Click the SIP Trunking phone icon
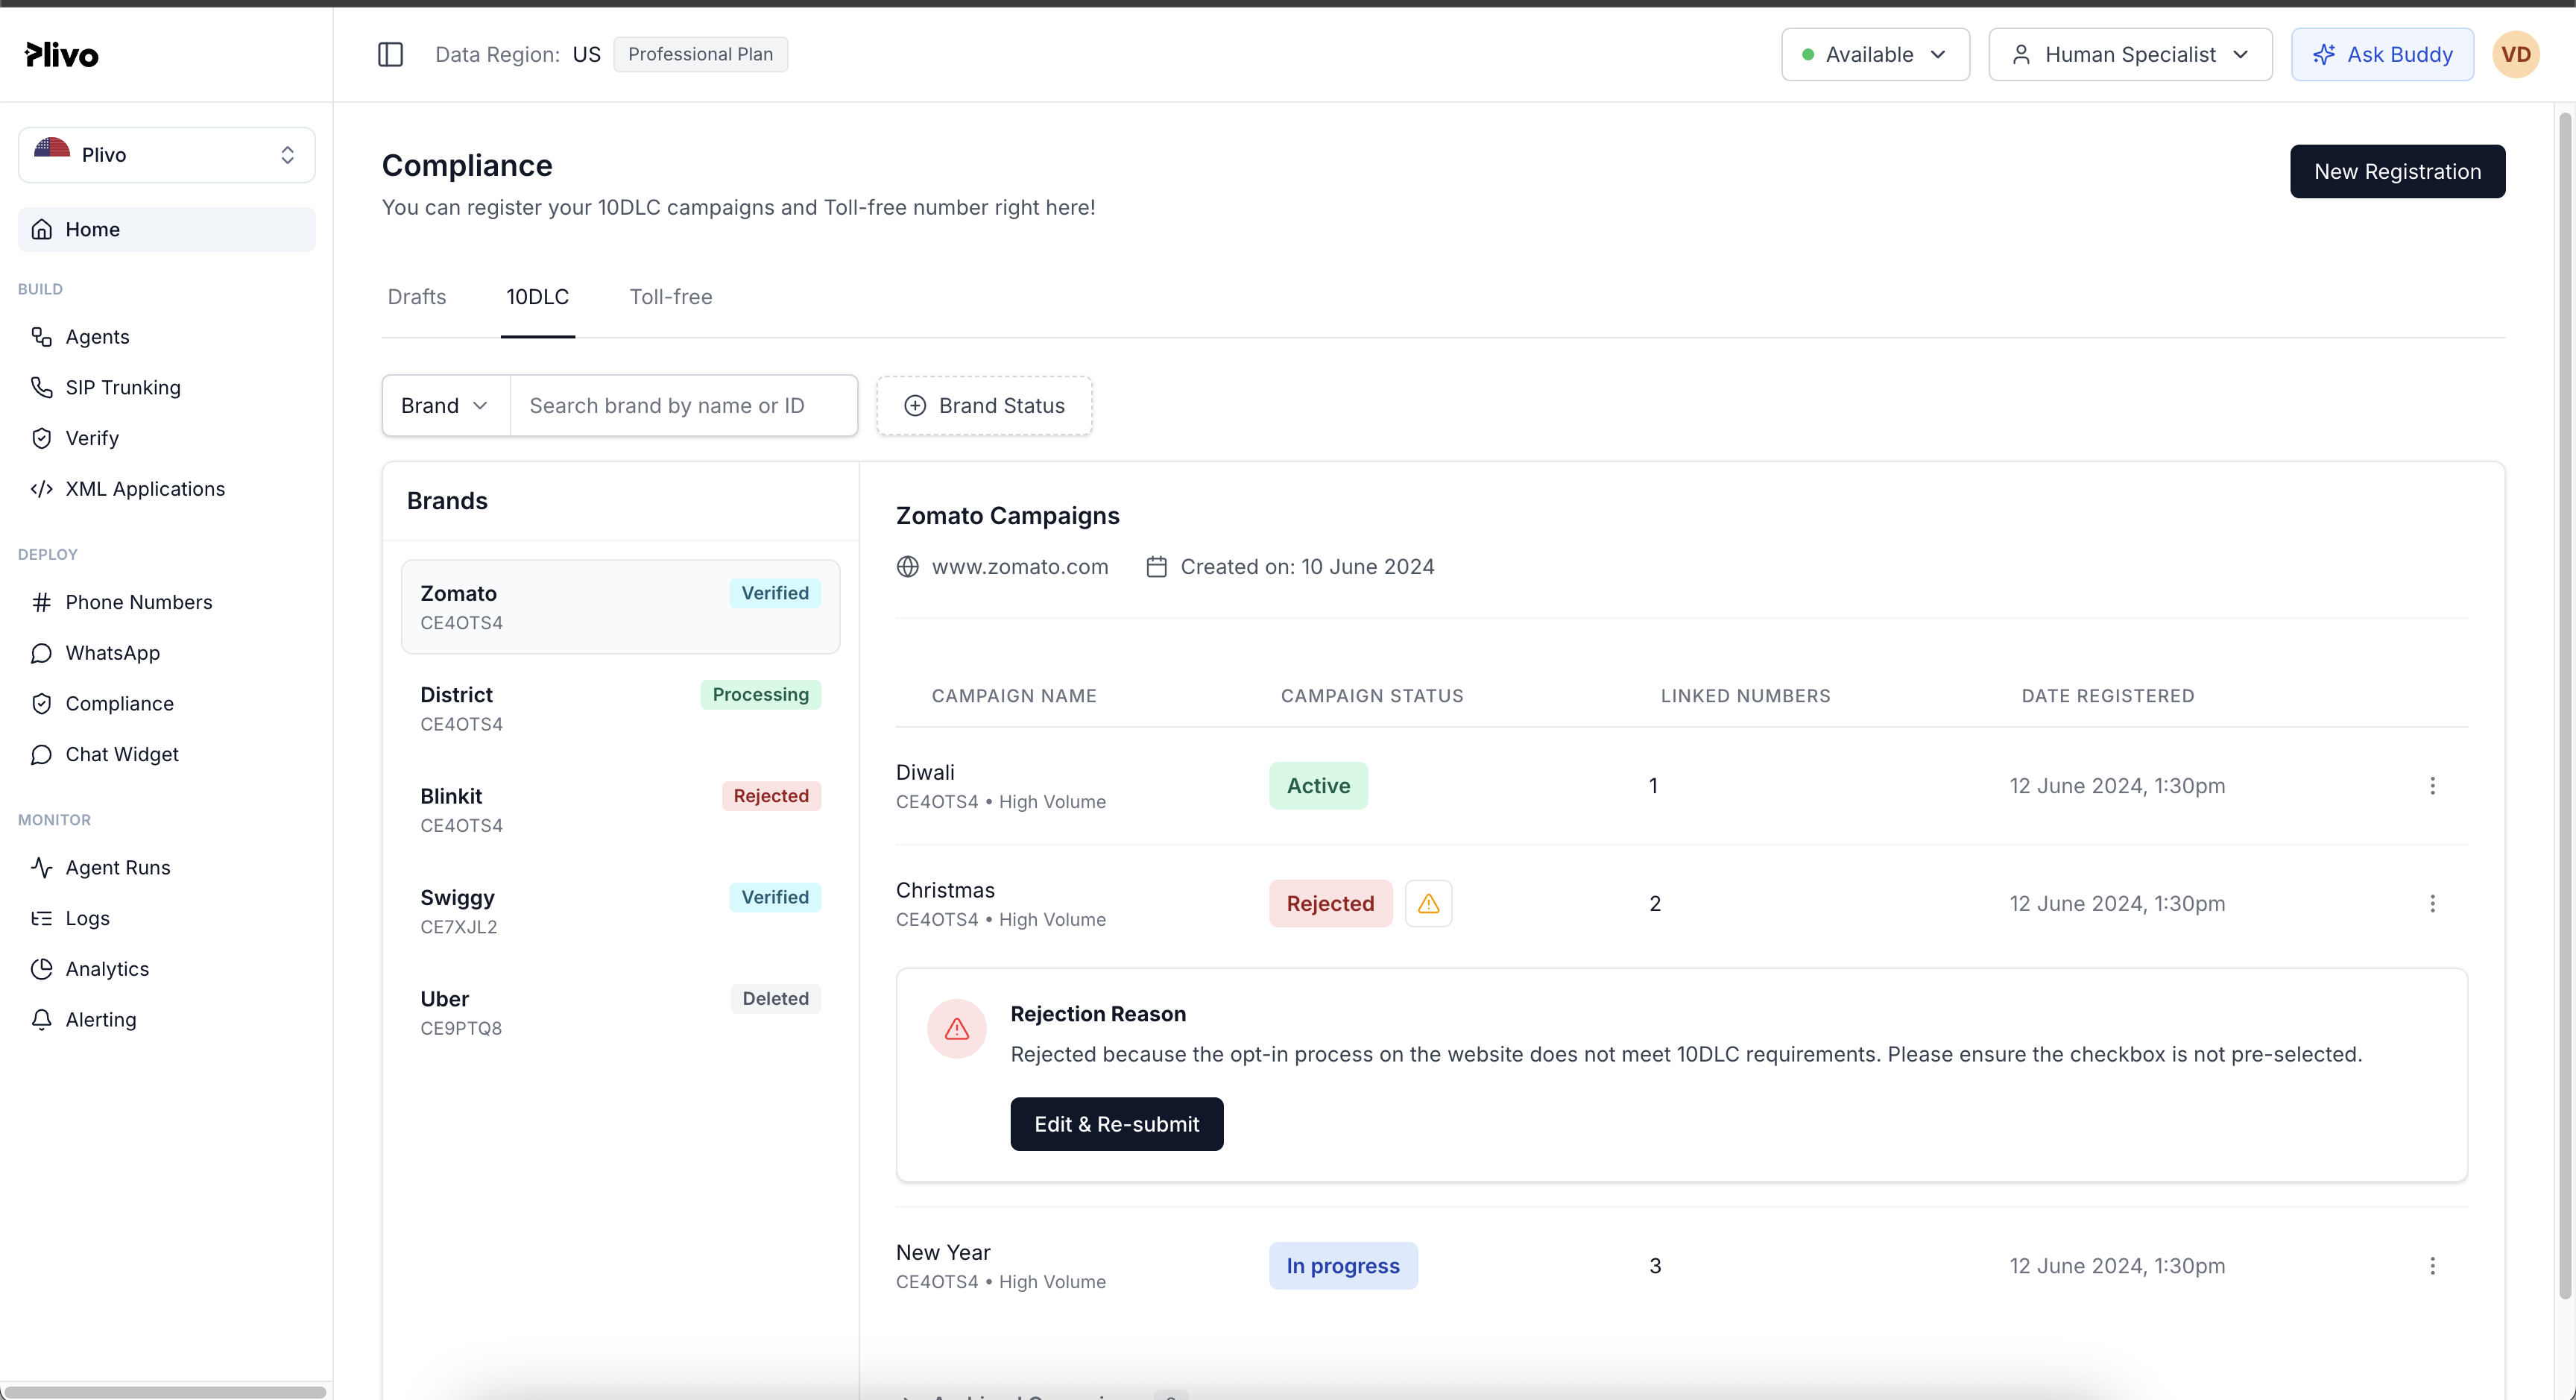The width and height of the screenshot is (2576, 1400). (x=41, y=387)
